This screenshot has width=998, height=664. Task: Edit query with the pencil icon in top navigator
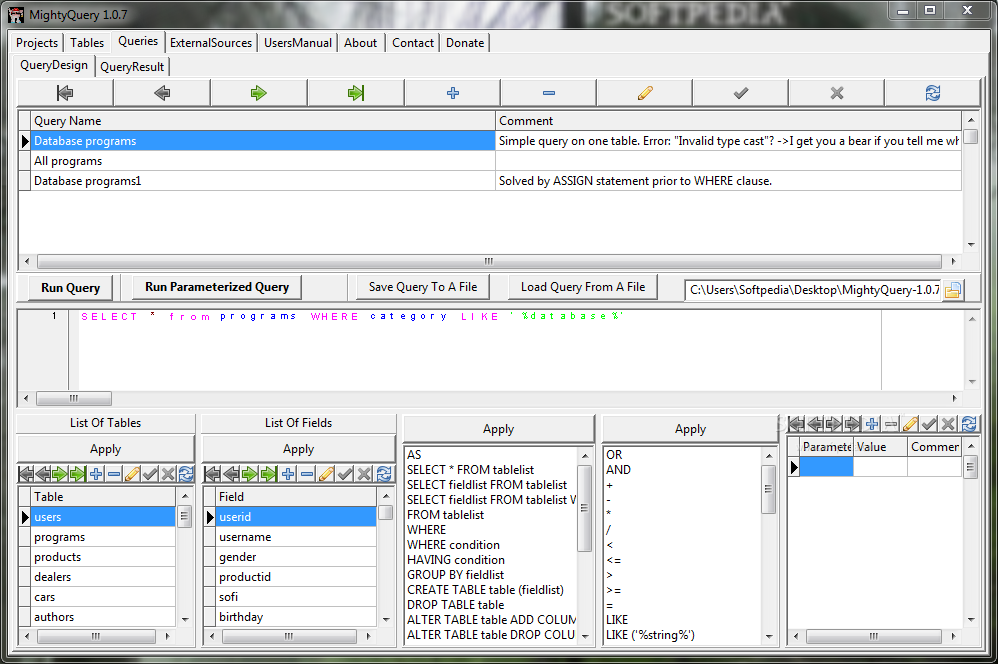tap(645, 93)
